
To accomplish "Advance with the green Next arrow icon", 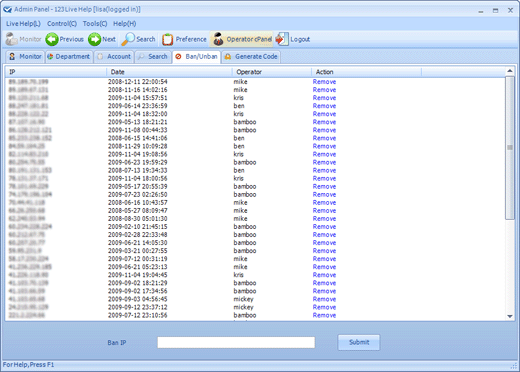I will pyautogui.click(x=94, y=39).
